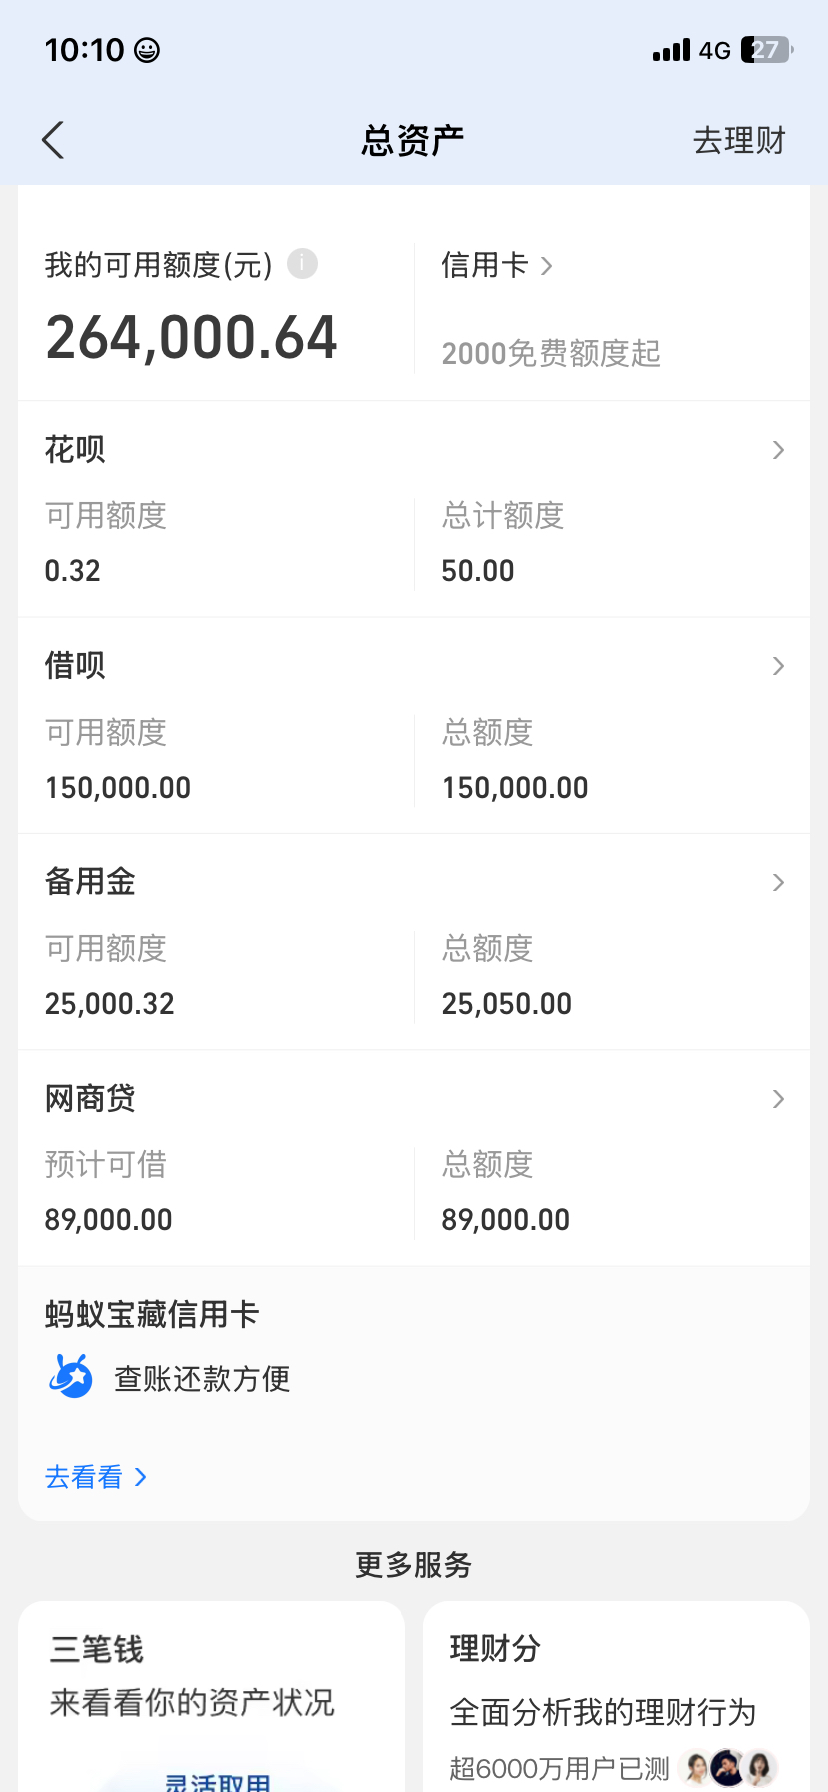Tap the Ant credit card logo icon
The width and height of the screenshot is (828, 1792).
coord(71,1377)
